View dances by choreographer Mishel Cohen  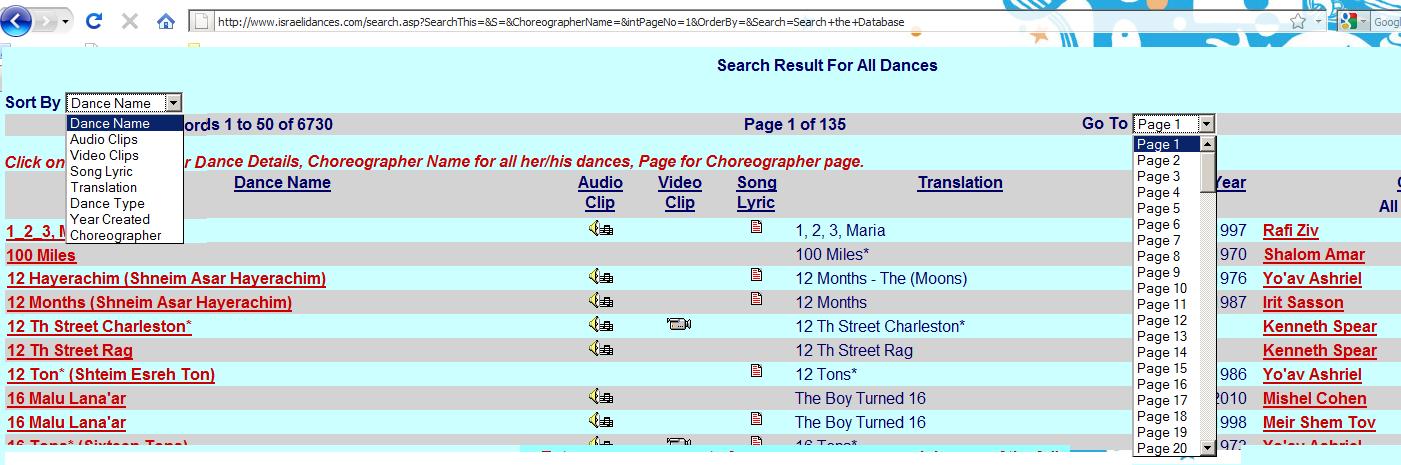[x=1314, y=399]
